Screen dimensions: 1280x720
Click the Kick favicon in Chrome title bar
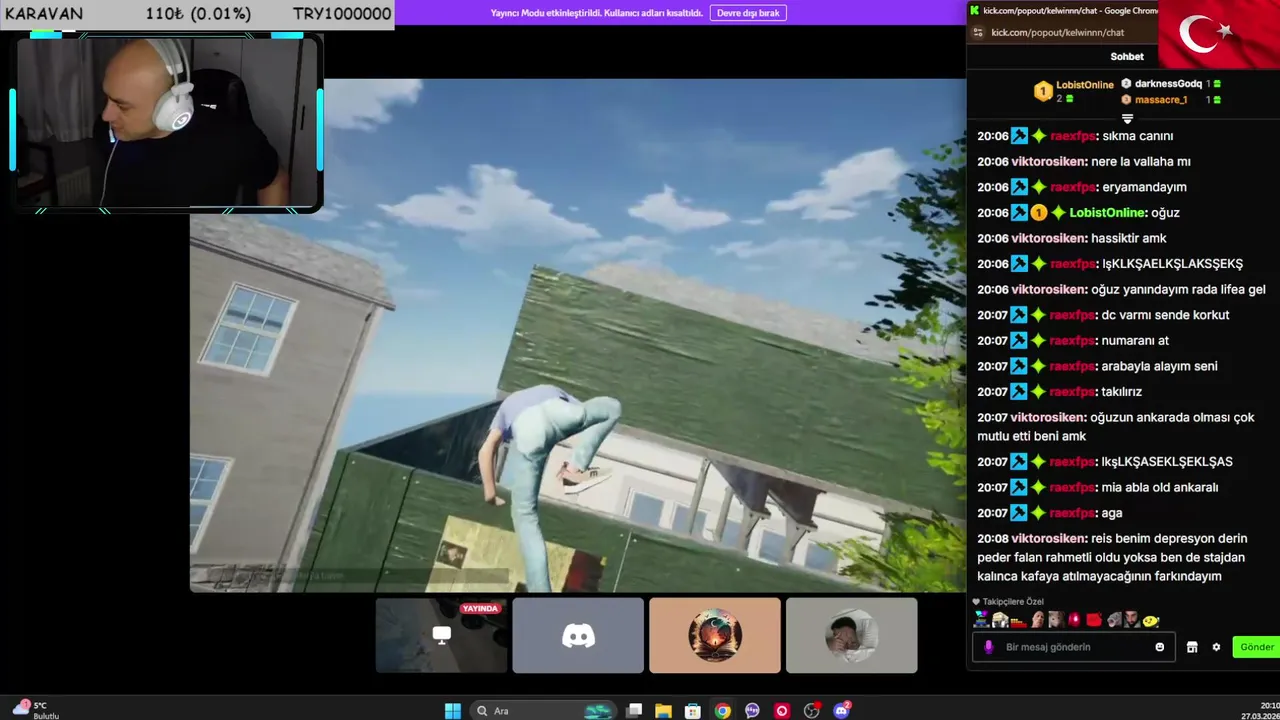pos(975,10)
